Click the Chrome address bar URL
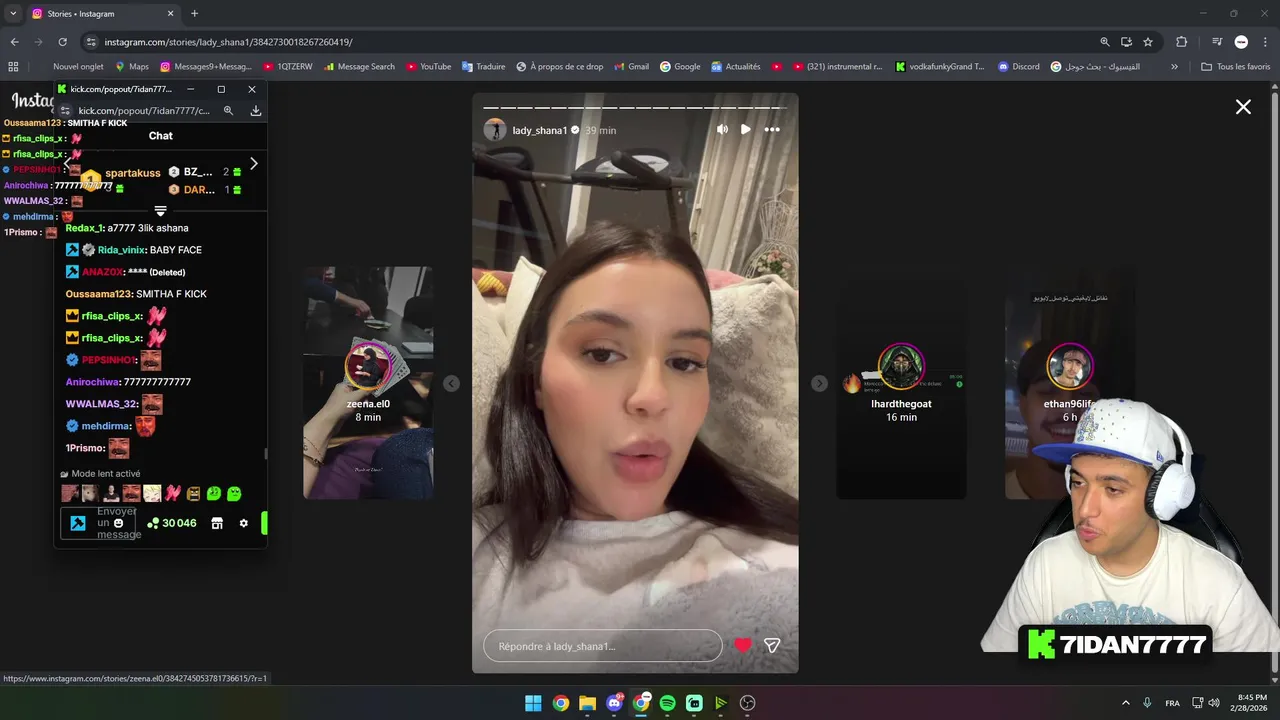Image resolution: width=1280 pixels, height=720 pixels. pyautogui.click(x=228, y=42)
